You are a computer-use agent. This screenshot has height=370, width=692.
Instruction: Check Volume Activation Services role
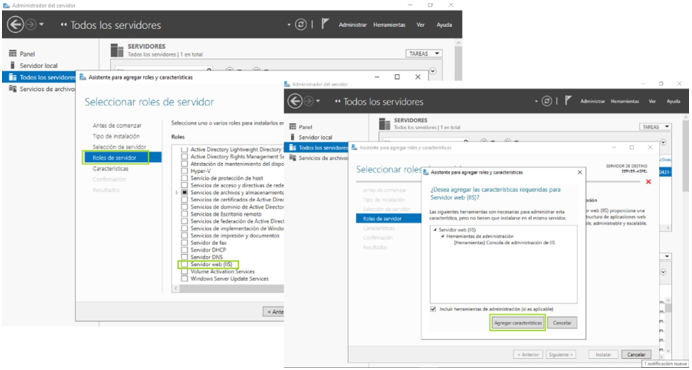(x=184, y=272)
